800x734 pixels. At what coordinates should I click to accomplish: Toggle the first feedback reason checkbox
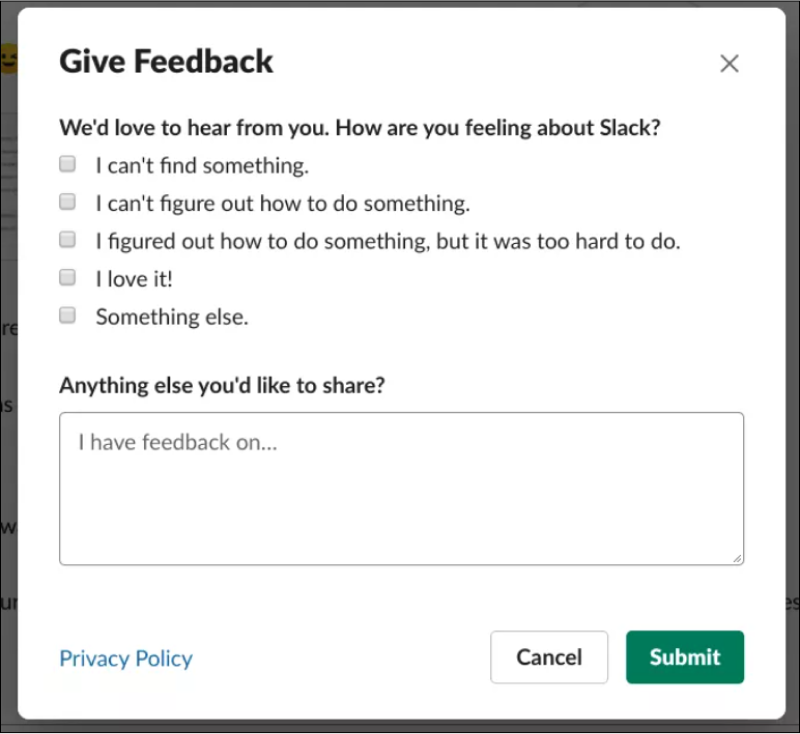tap(67, 163)
